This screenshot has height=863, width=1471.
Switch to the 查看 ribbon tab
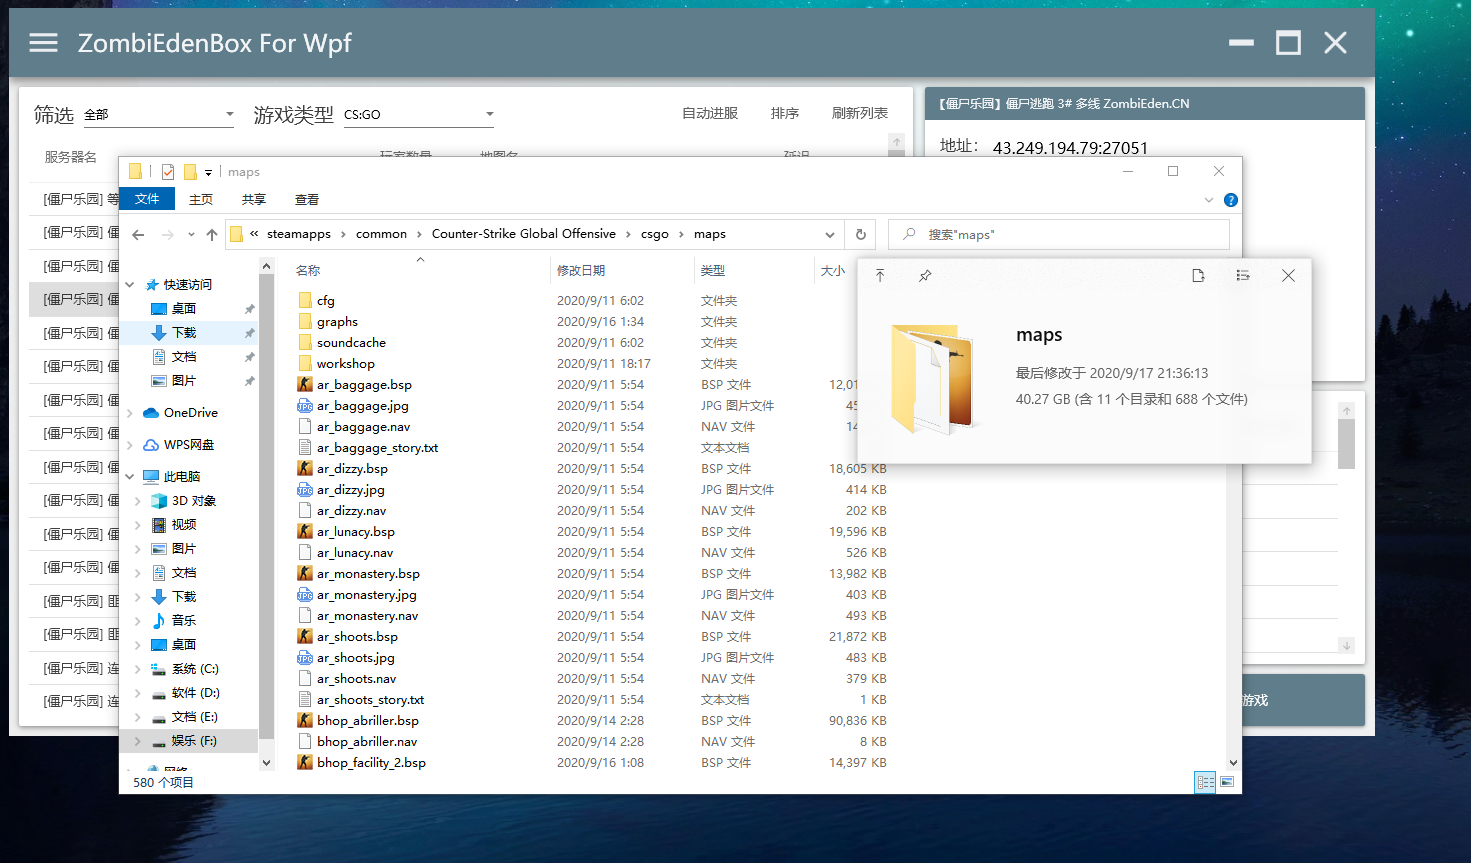306,199
